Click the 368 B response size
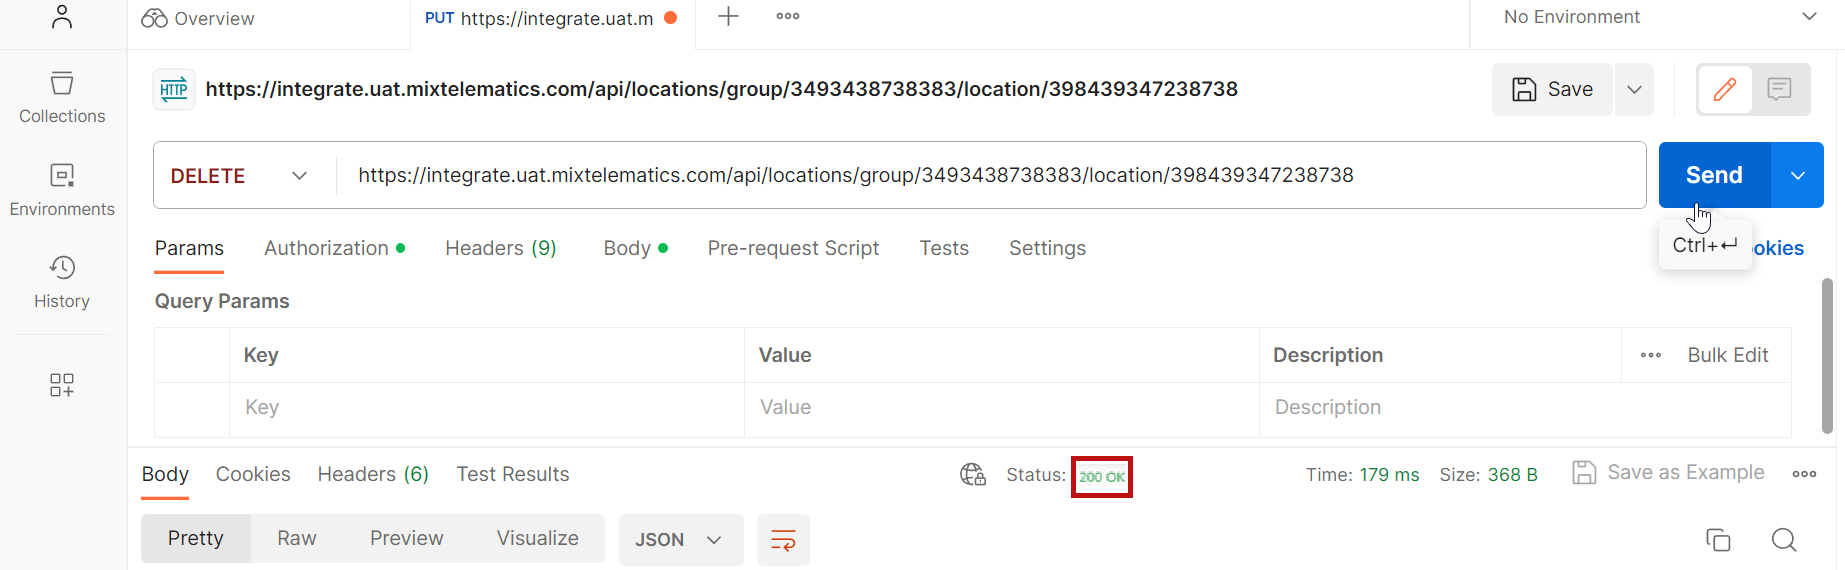 tap(1512, 475)
